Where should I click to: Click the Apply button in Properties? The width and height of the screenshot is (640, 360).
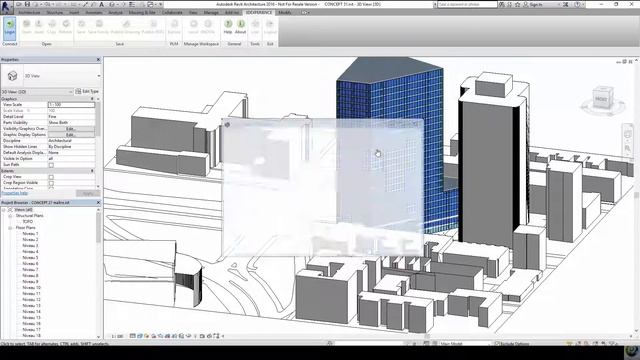click(88, 193)
